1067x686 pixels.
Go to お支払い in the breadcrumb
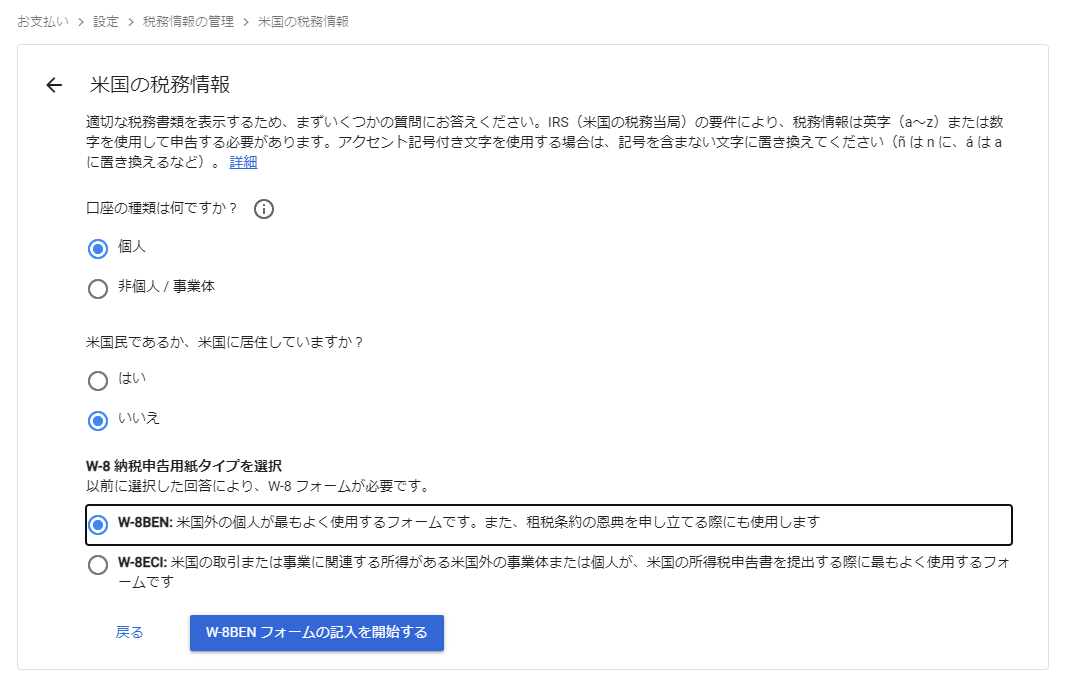(x=43, y=22)
